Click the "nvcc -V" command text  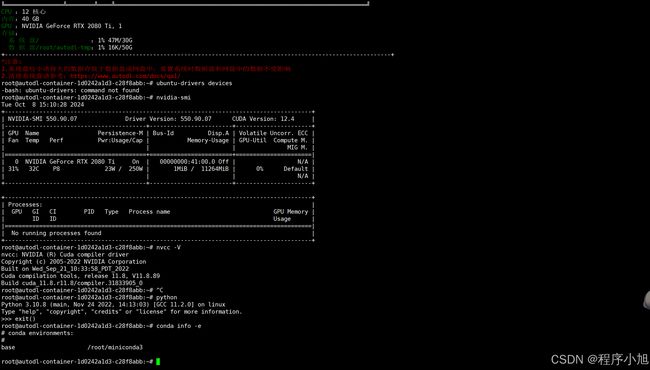(168, 247)
